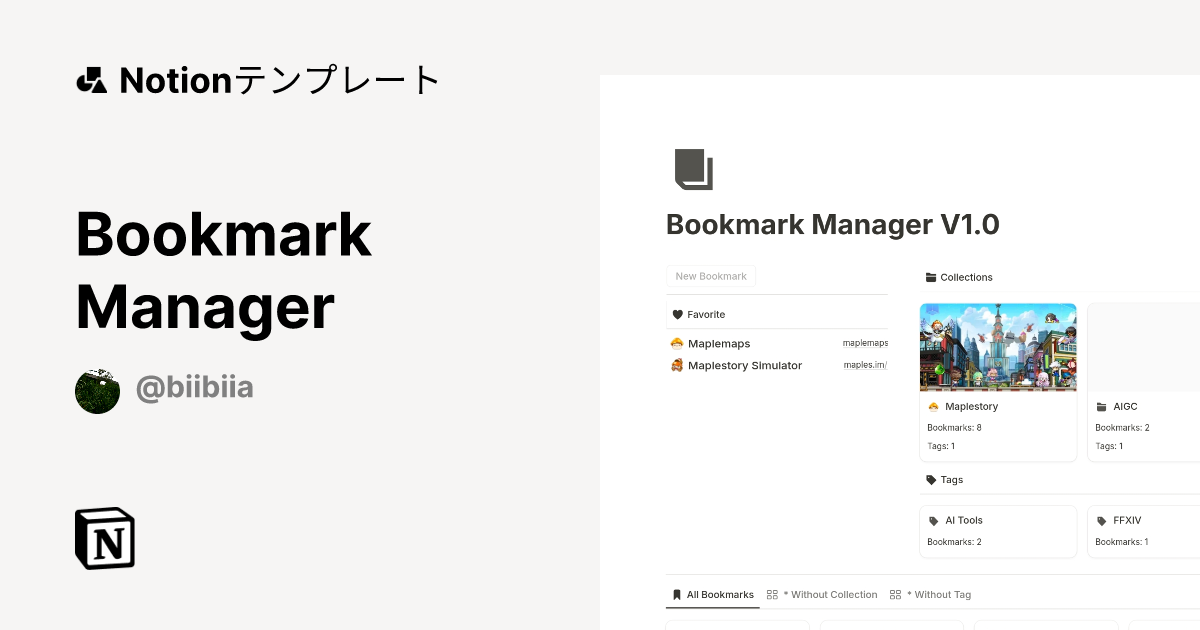This screenshot has height=630, width=1200.
Task: Click the tag icon beside Tags heading
Action: [930, 479]
